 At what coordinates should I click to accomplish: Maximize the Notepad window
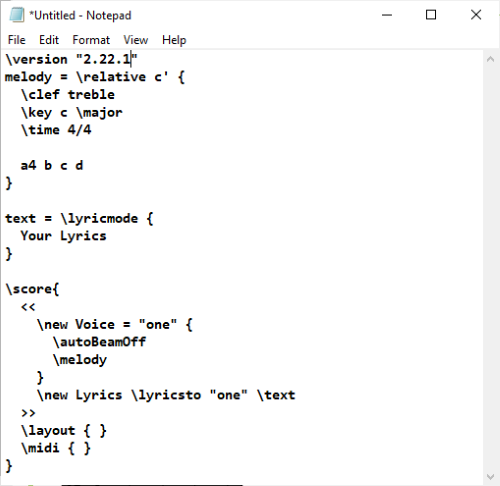coord(431,15)
